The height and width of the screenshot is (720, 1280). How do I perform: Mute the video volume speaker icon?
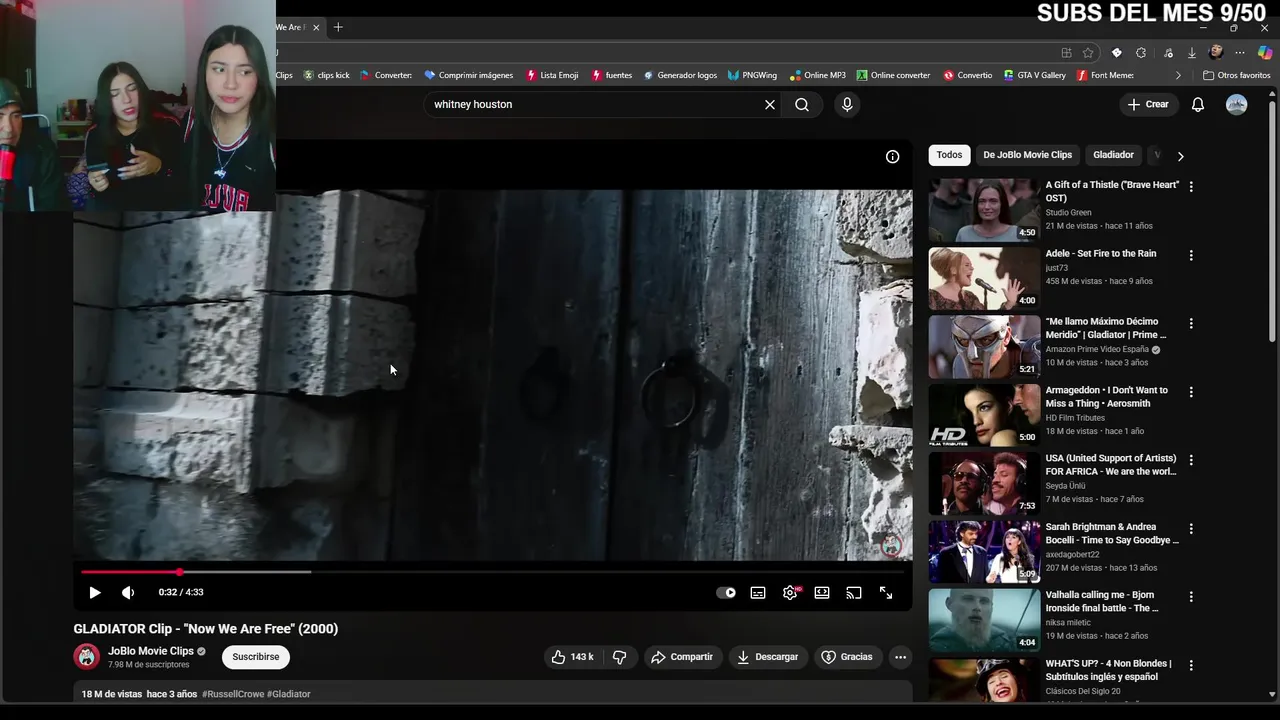[x=128, y=592]
